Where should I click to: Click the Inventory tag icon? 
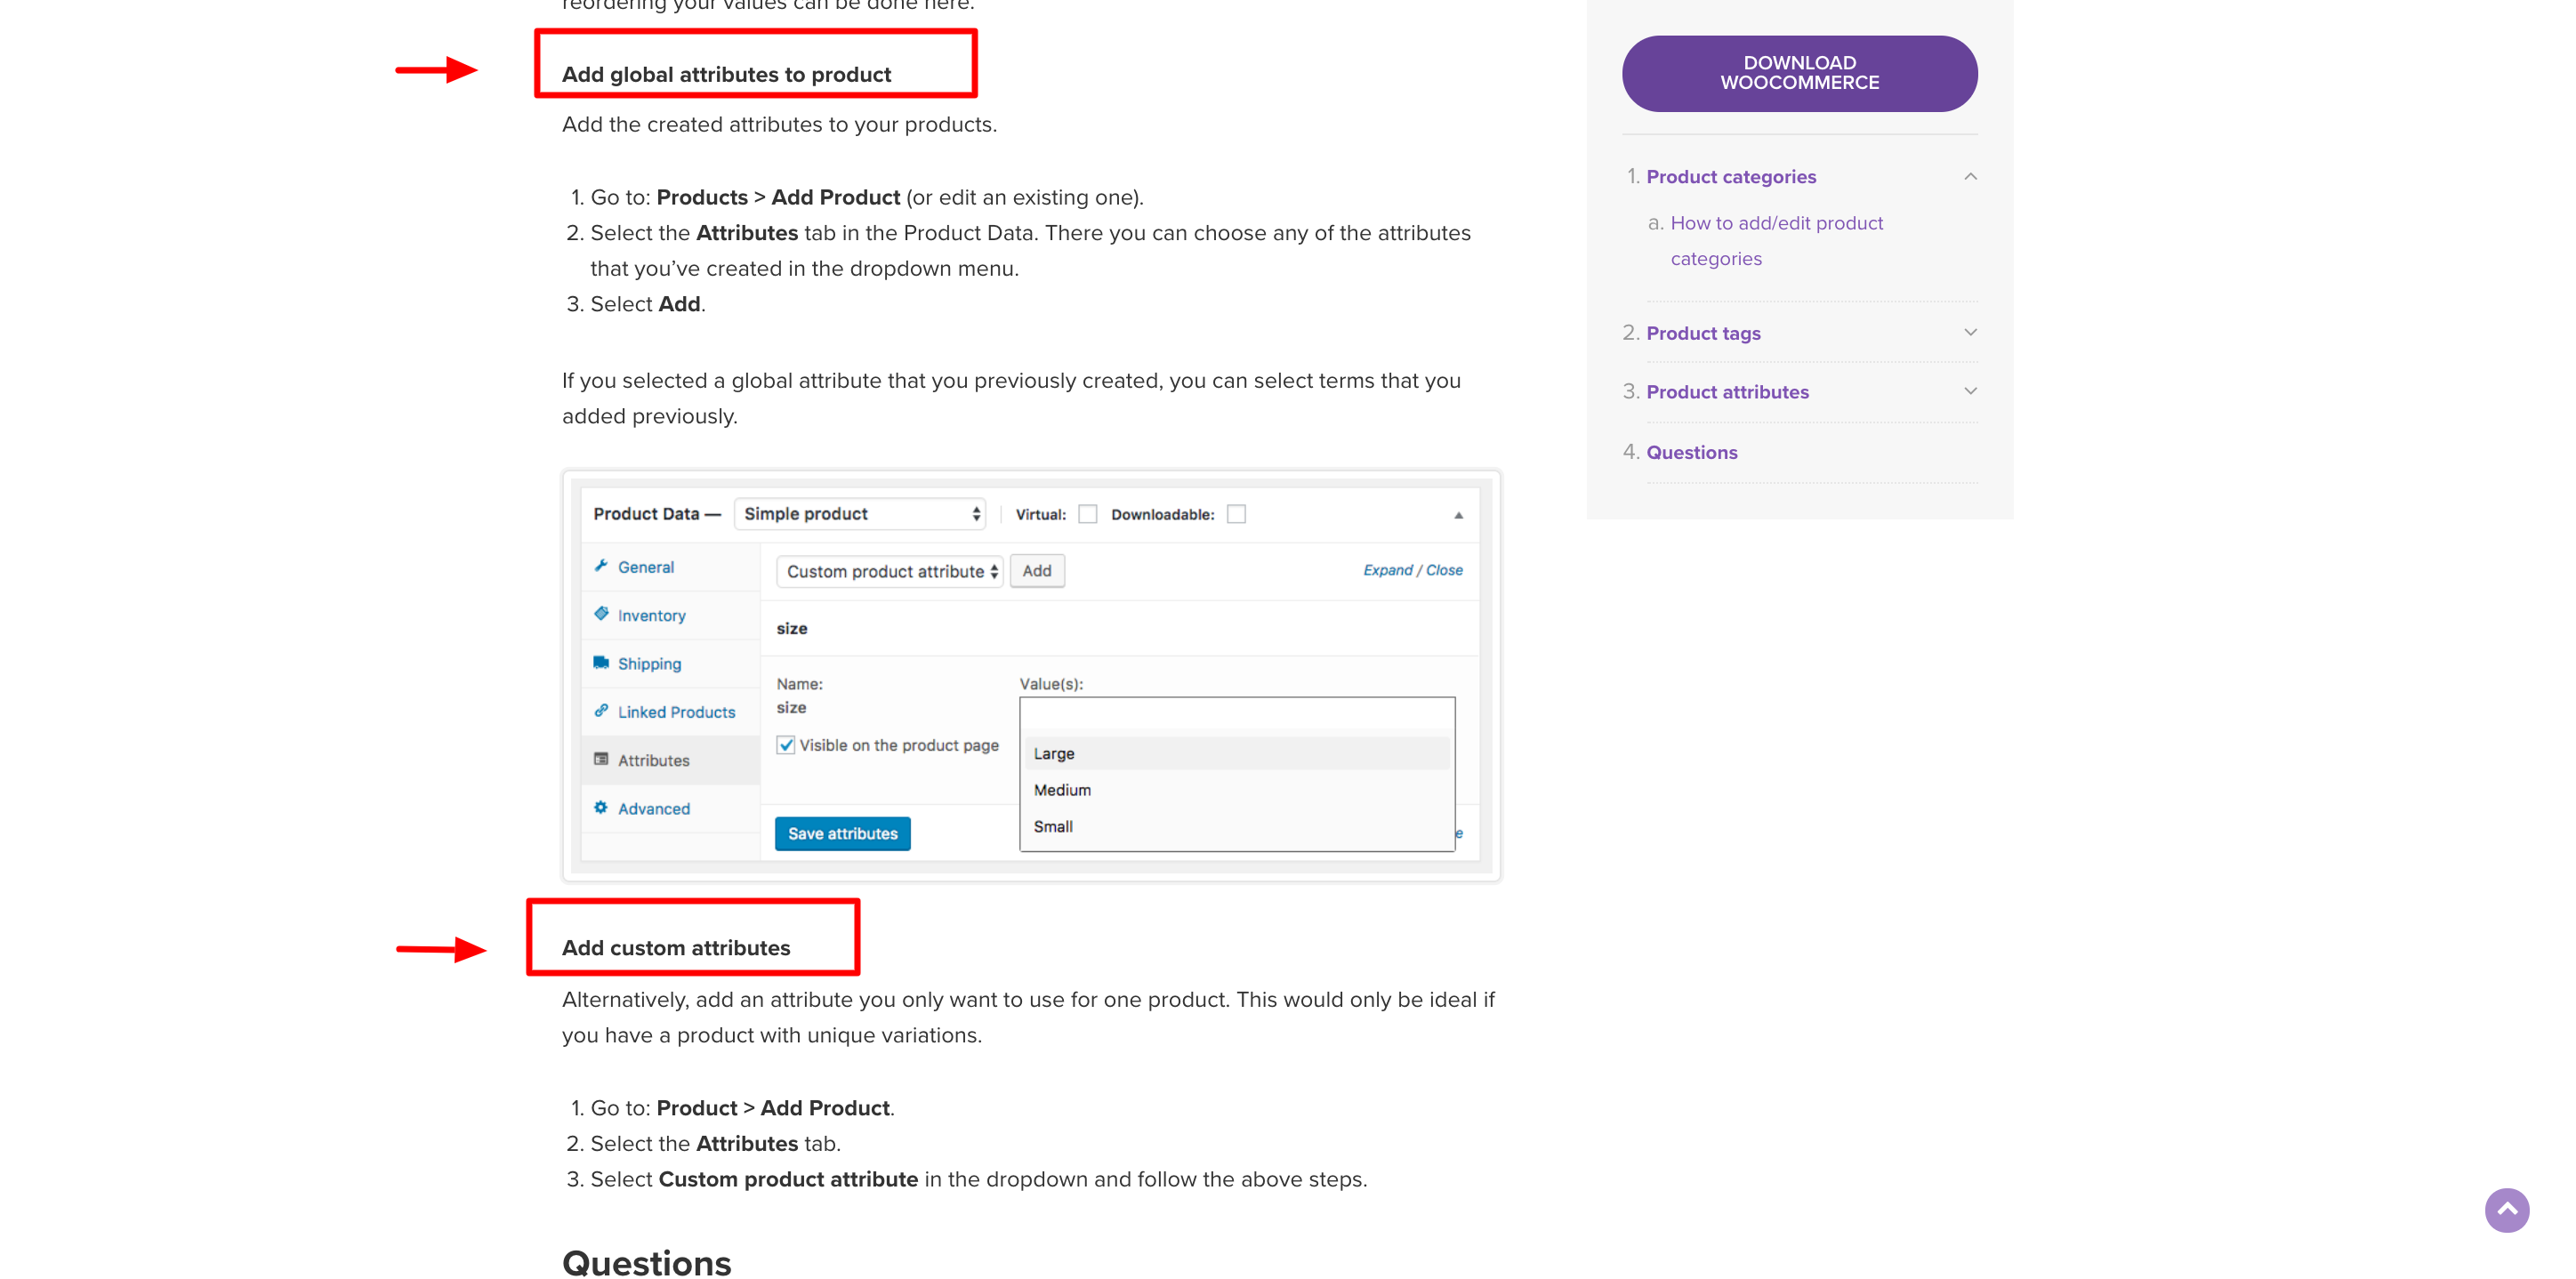point(601,614)
